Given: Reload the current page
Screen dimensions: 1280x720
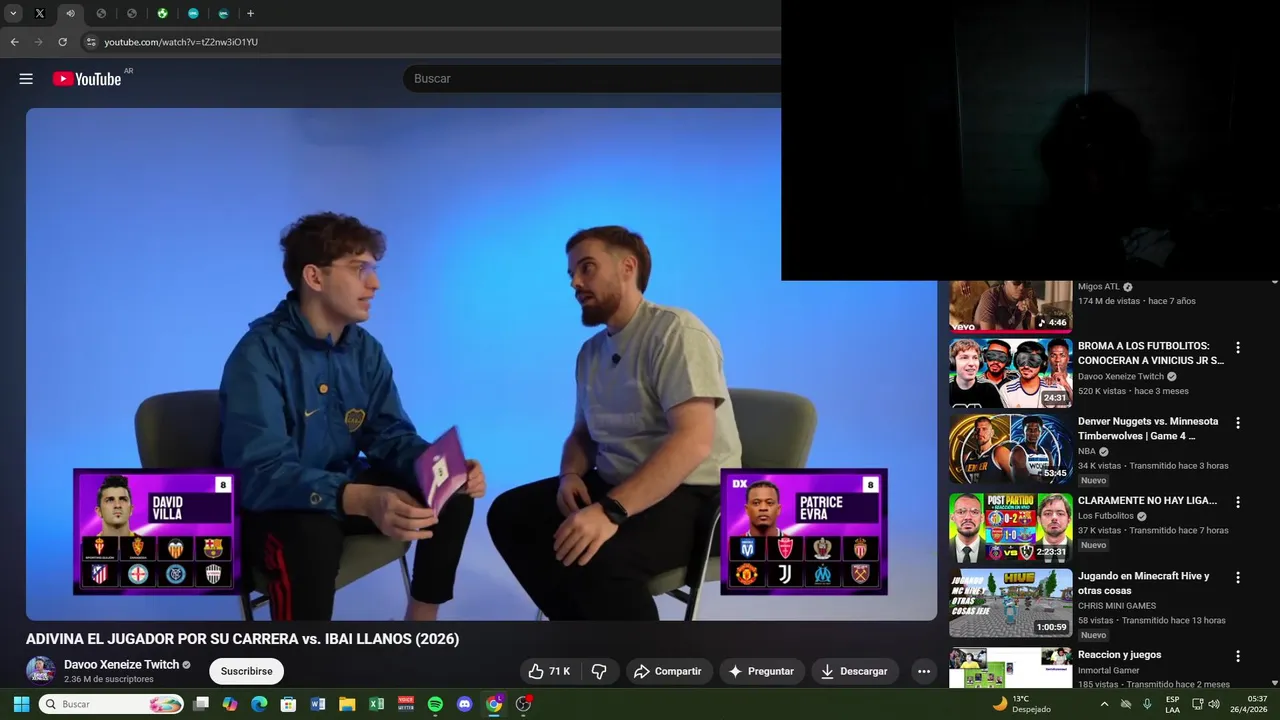Looking at the screenshot, I should click(62, 42).
